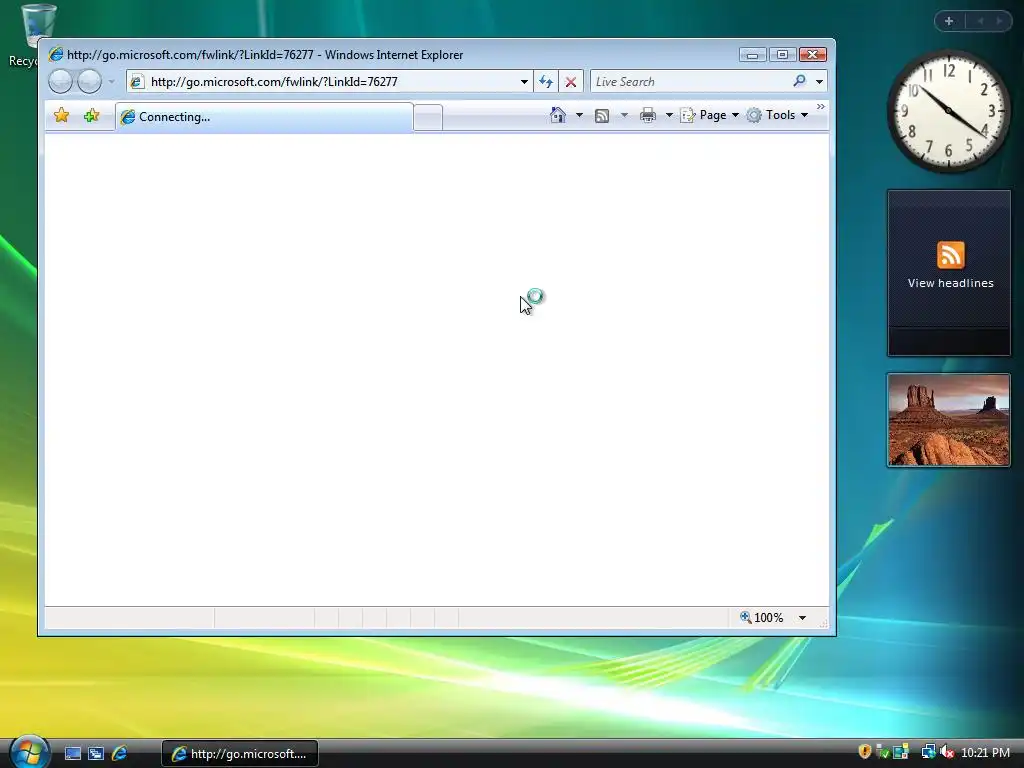The height and width of the screenshot is (768, 1024).
Task: Click the tray icon right of shield
Action: (882, 752)
